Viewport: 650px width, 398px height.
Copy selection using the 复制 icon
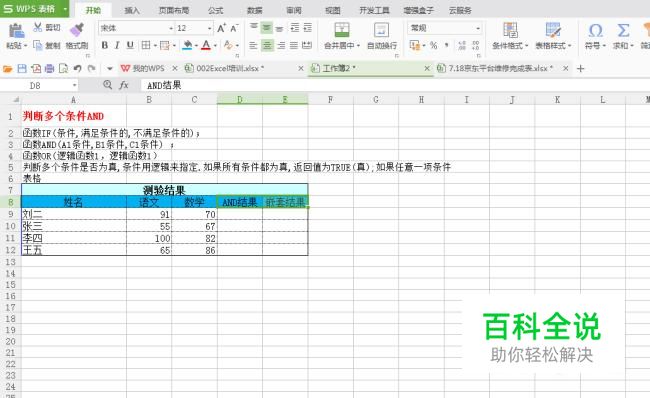[x=38, y=45]
